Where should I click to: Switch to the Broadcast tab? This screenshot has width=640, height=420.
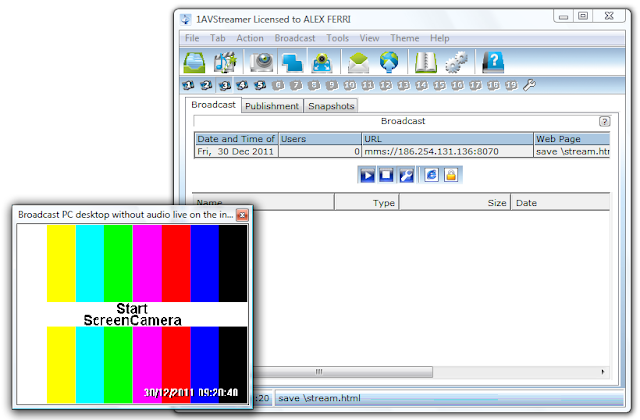pos(213,105)
